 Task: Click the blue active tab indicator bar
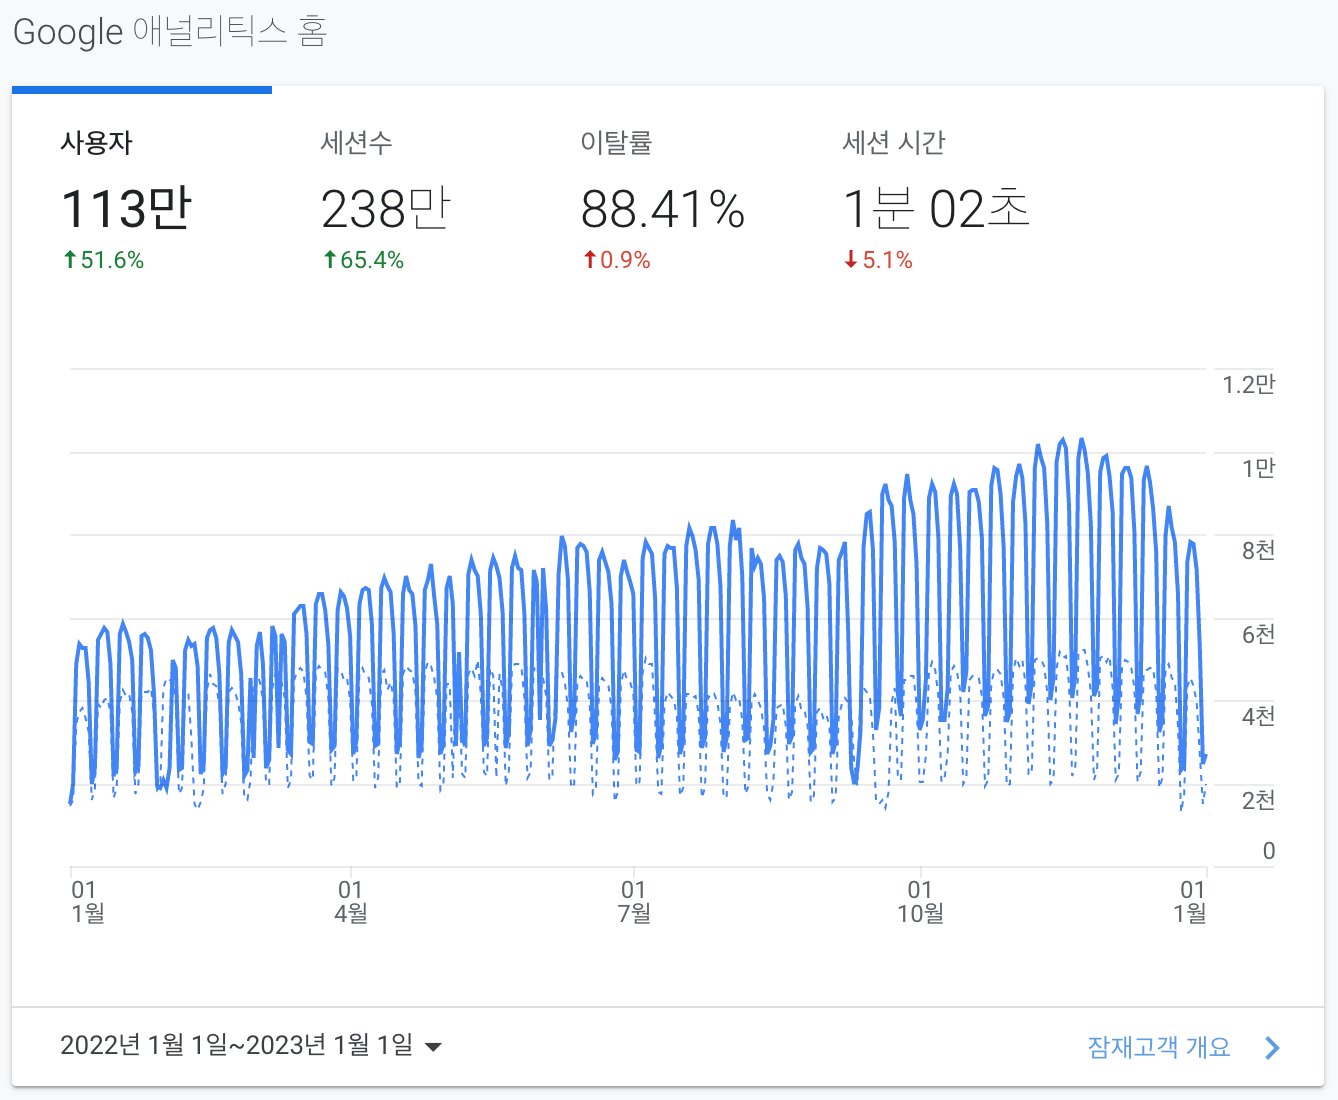coord(141,90)
